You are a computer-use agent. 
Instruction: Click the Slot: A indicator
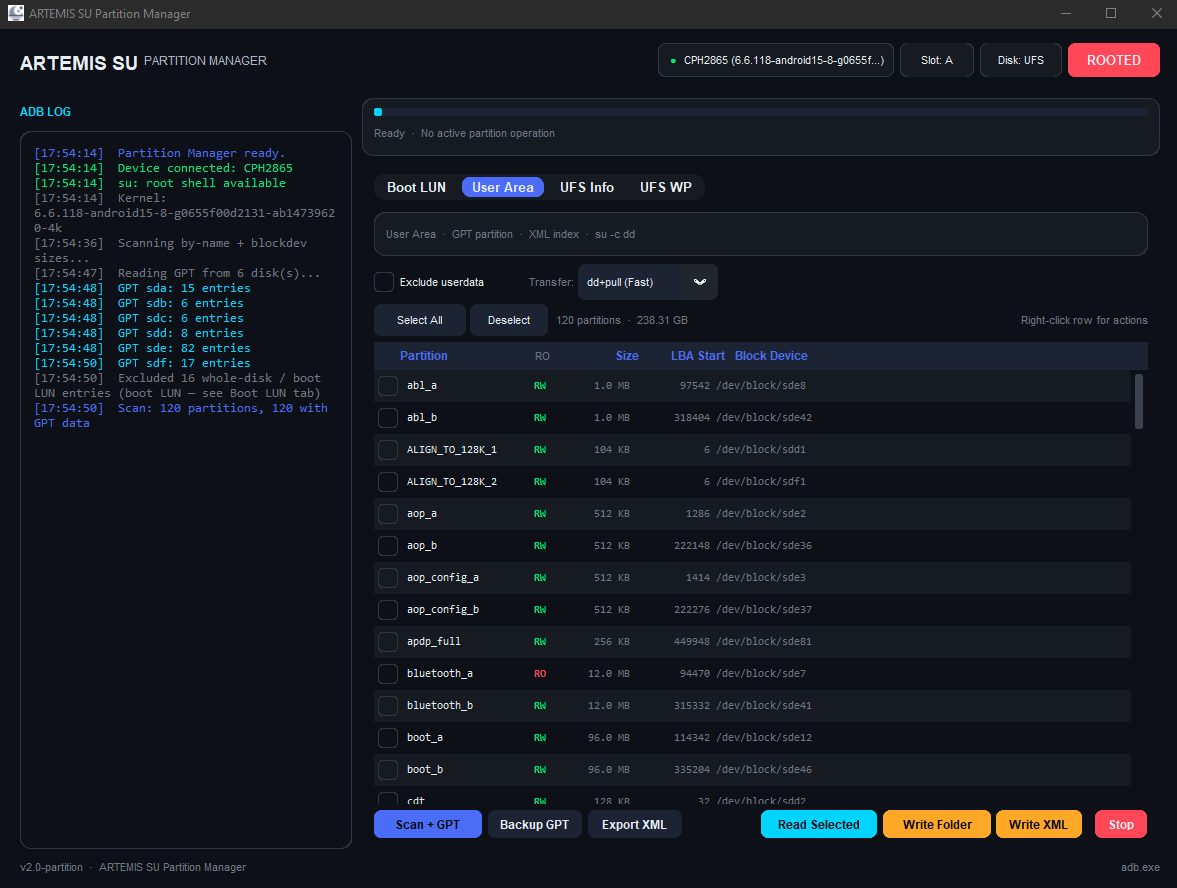(x=937, y=60)
